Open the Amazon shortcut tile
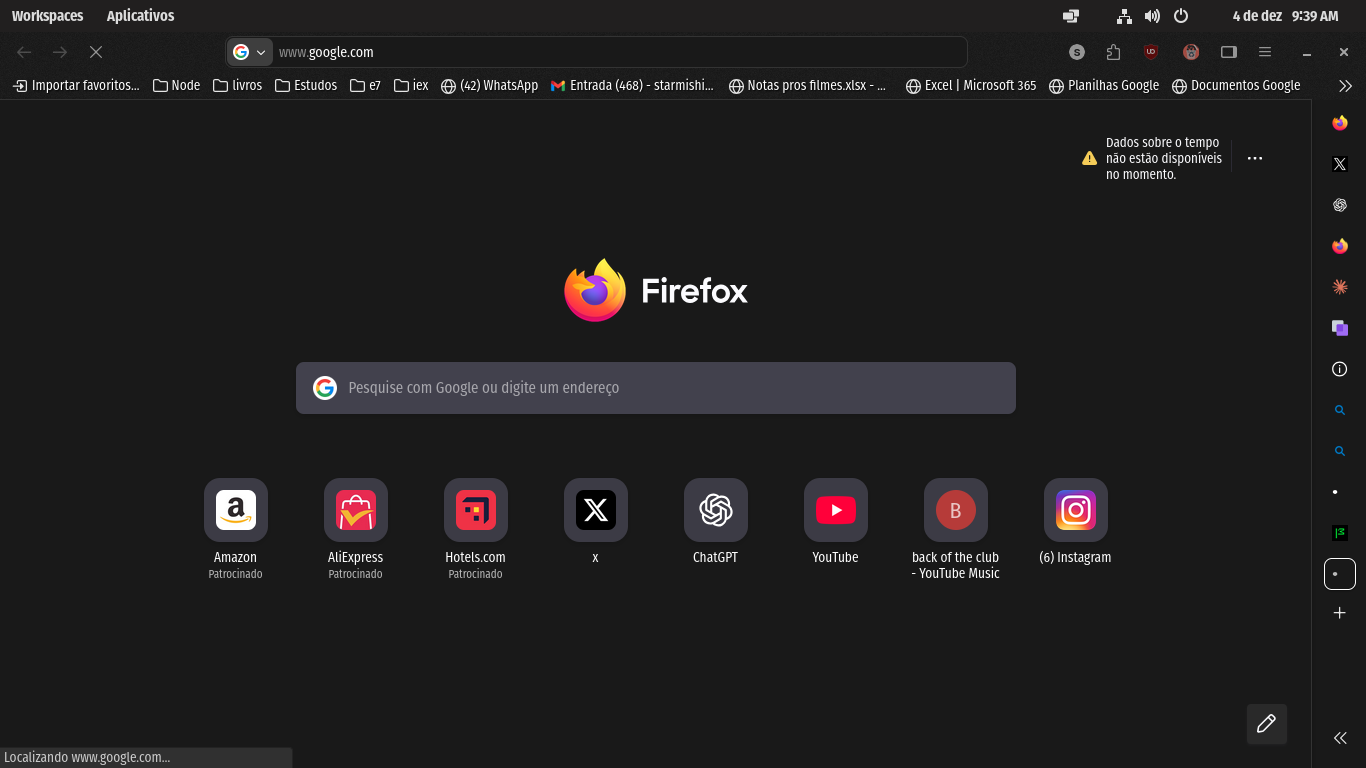The image size is (1366, 768). (236, 510)
